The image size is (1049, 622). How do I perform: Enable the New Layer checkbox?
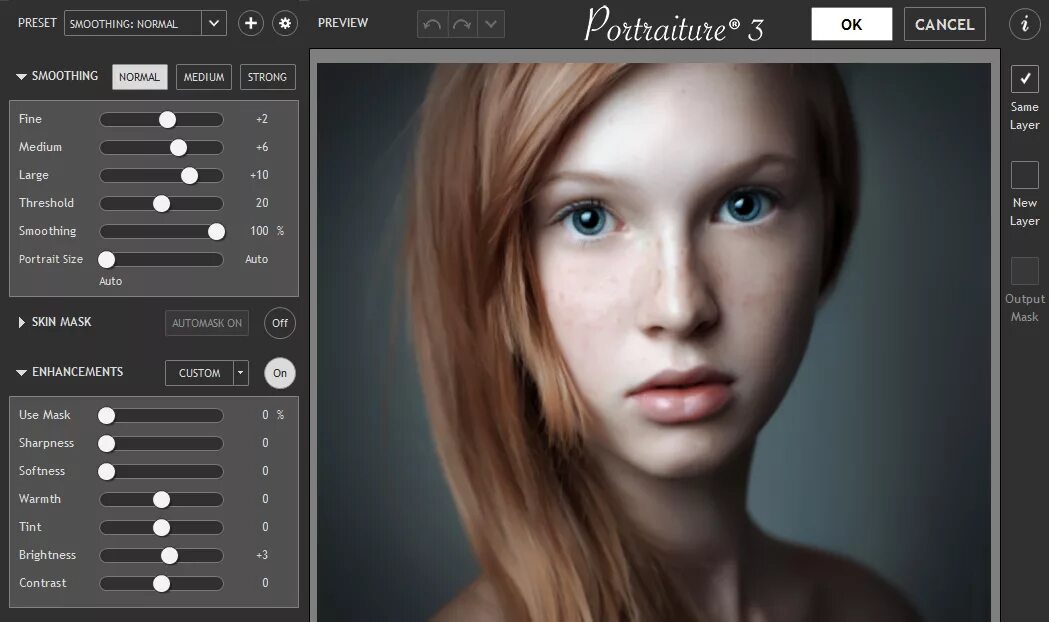click(x=1024, y=175)
